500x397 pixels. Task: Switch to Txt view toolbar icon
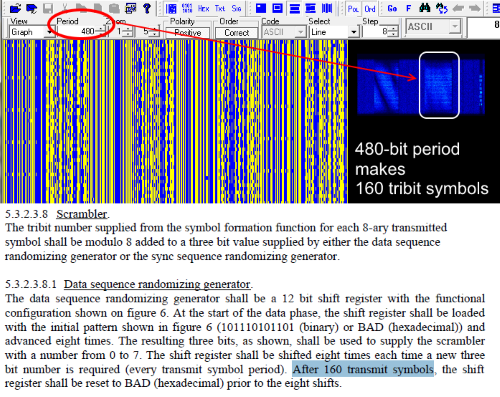tap(220, 8)
